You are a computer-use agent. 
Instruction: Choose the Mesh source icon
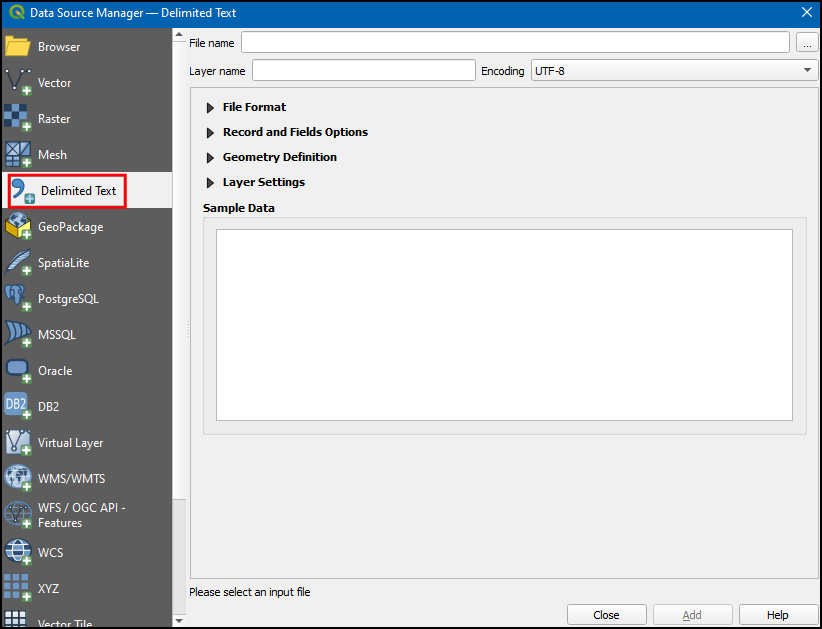point(18,155)
